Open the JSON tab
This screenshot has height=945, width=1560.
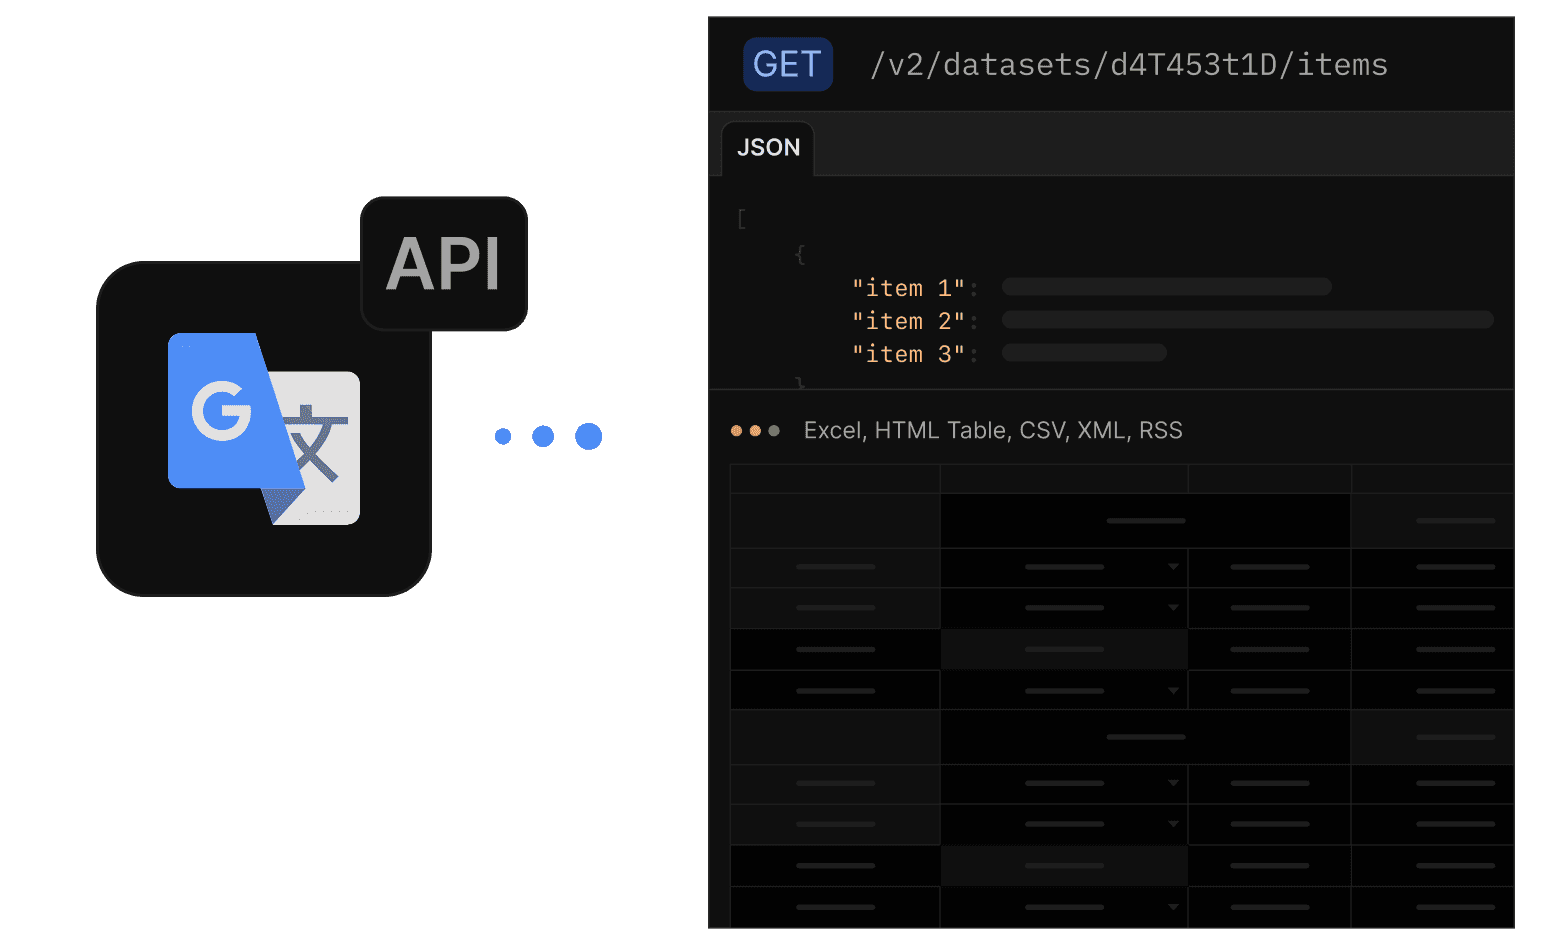(768, 148)
